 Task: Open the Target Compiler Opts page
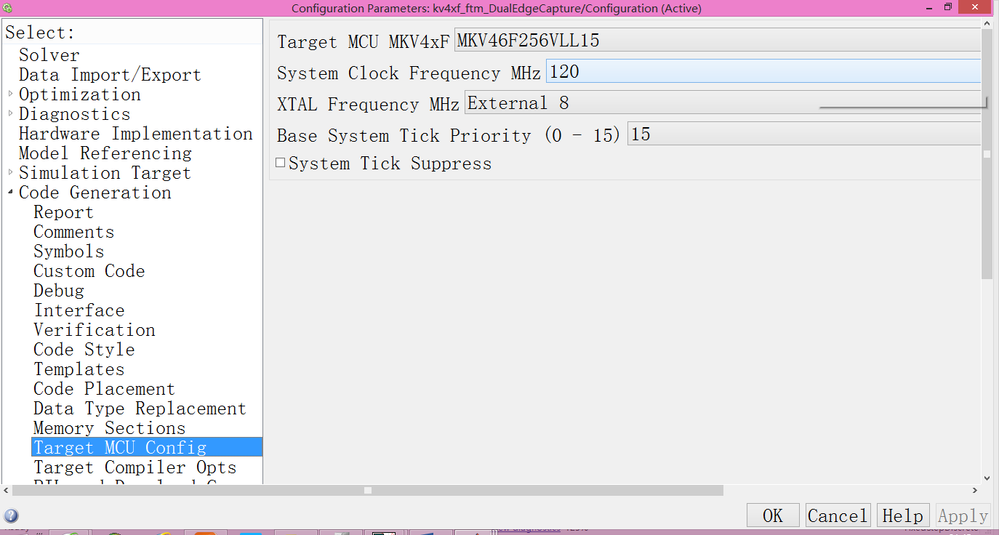point(135,467)
